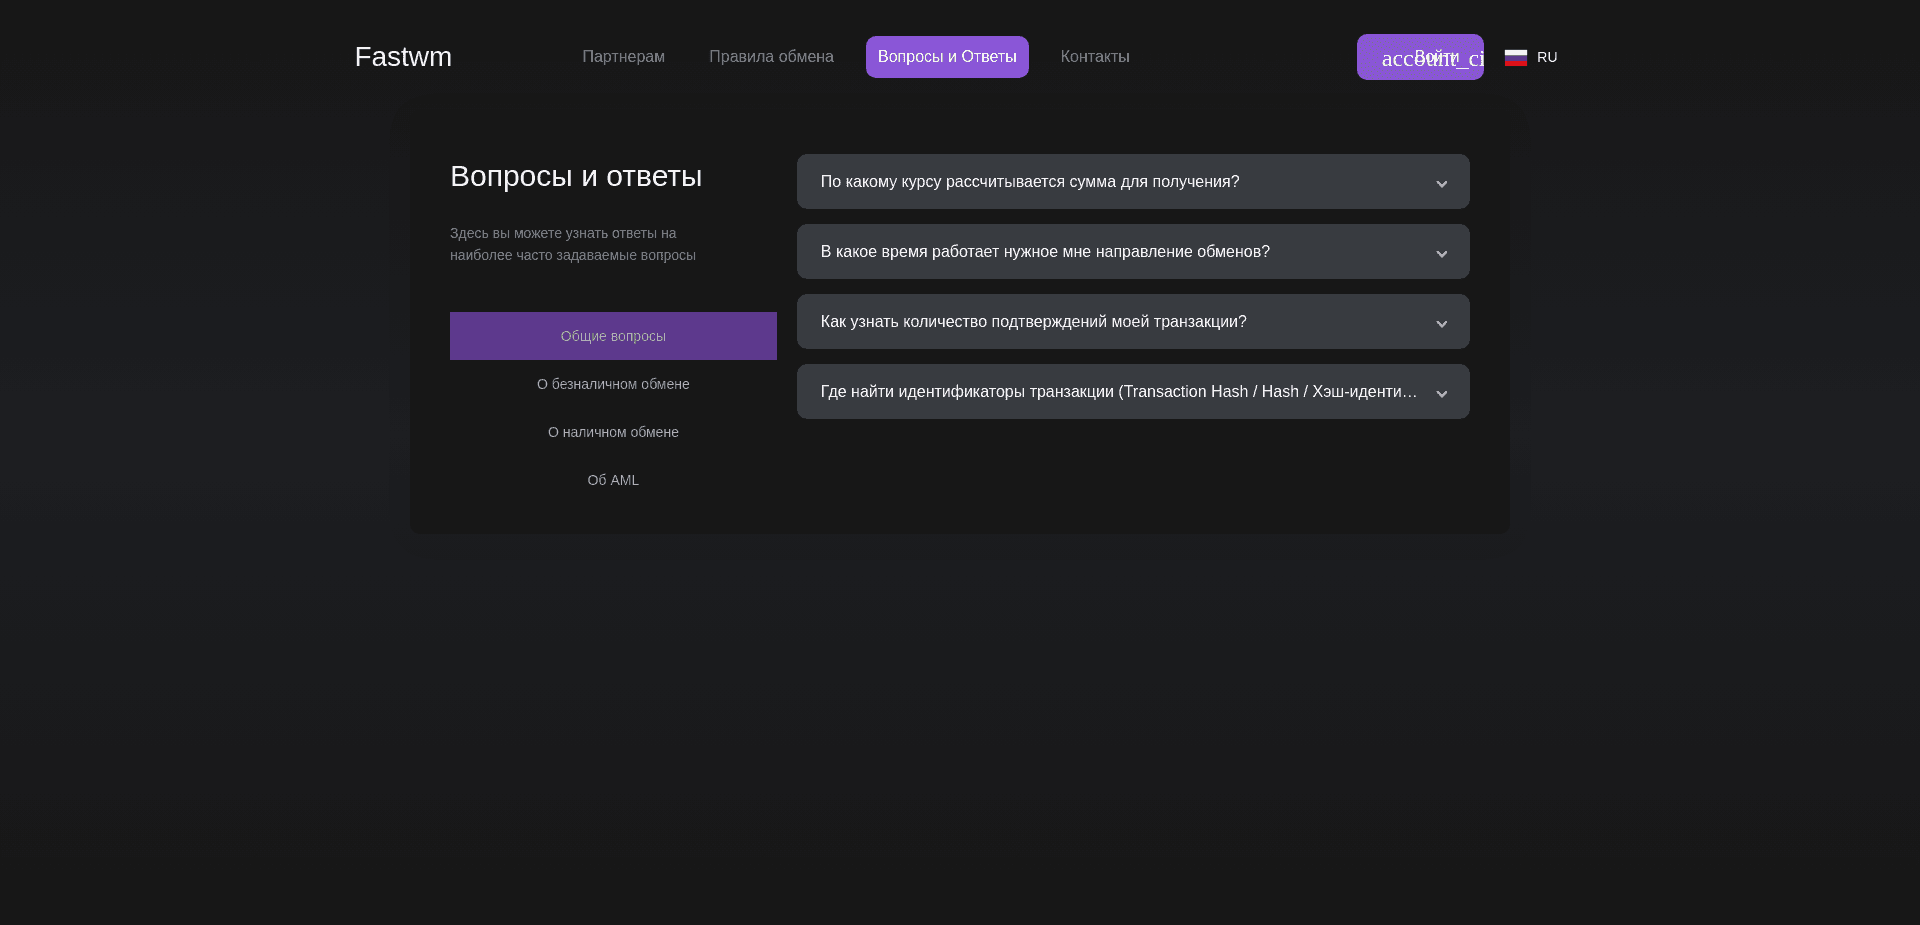Screen dimensions: 1920x925
Task: Open the Партнерам menu item
Action: [x=623, y=57]
